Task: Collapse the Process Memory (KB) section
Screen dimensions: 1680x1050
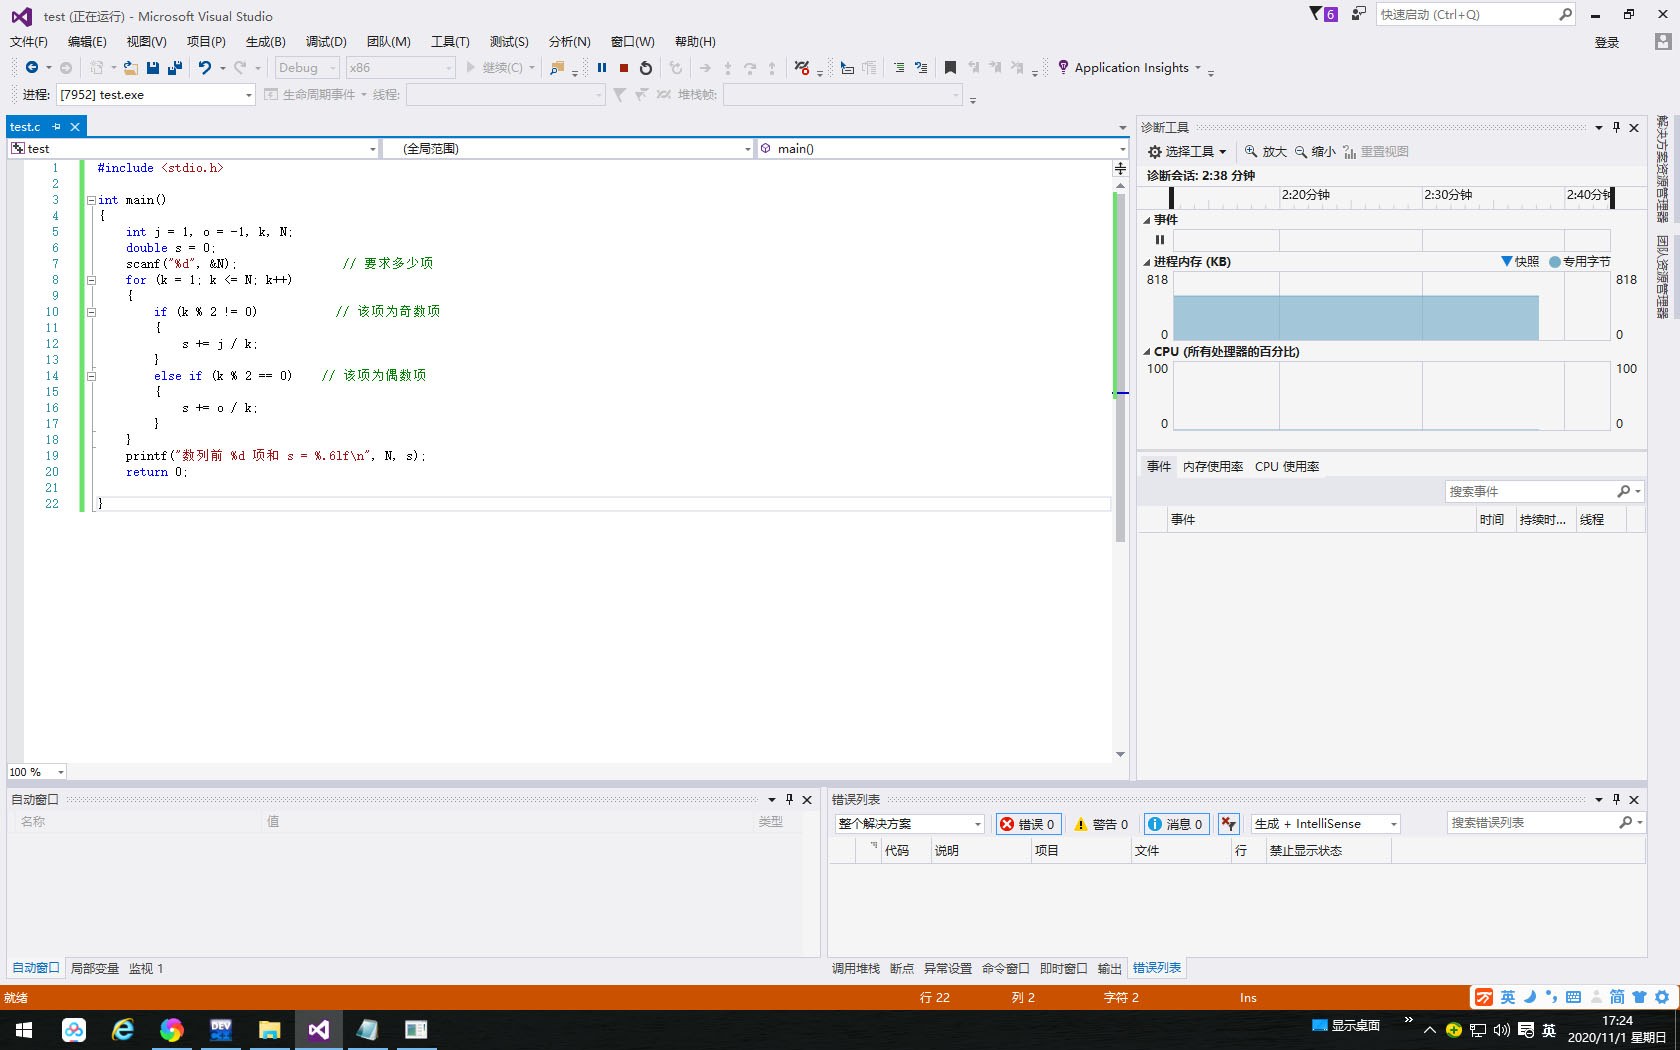Action: (1147, 262)
